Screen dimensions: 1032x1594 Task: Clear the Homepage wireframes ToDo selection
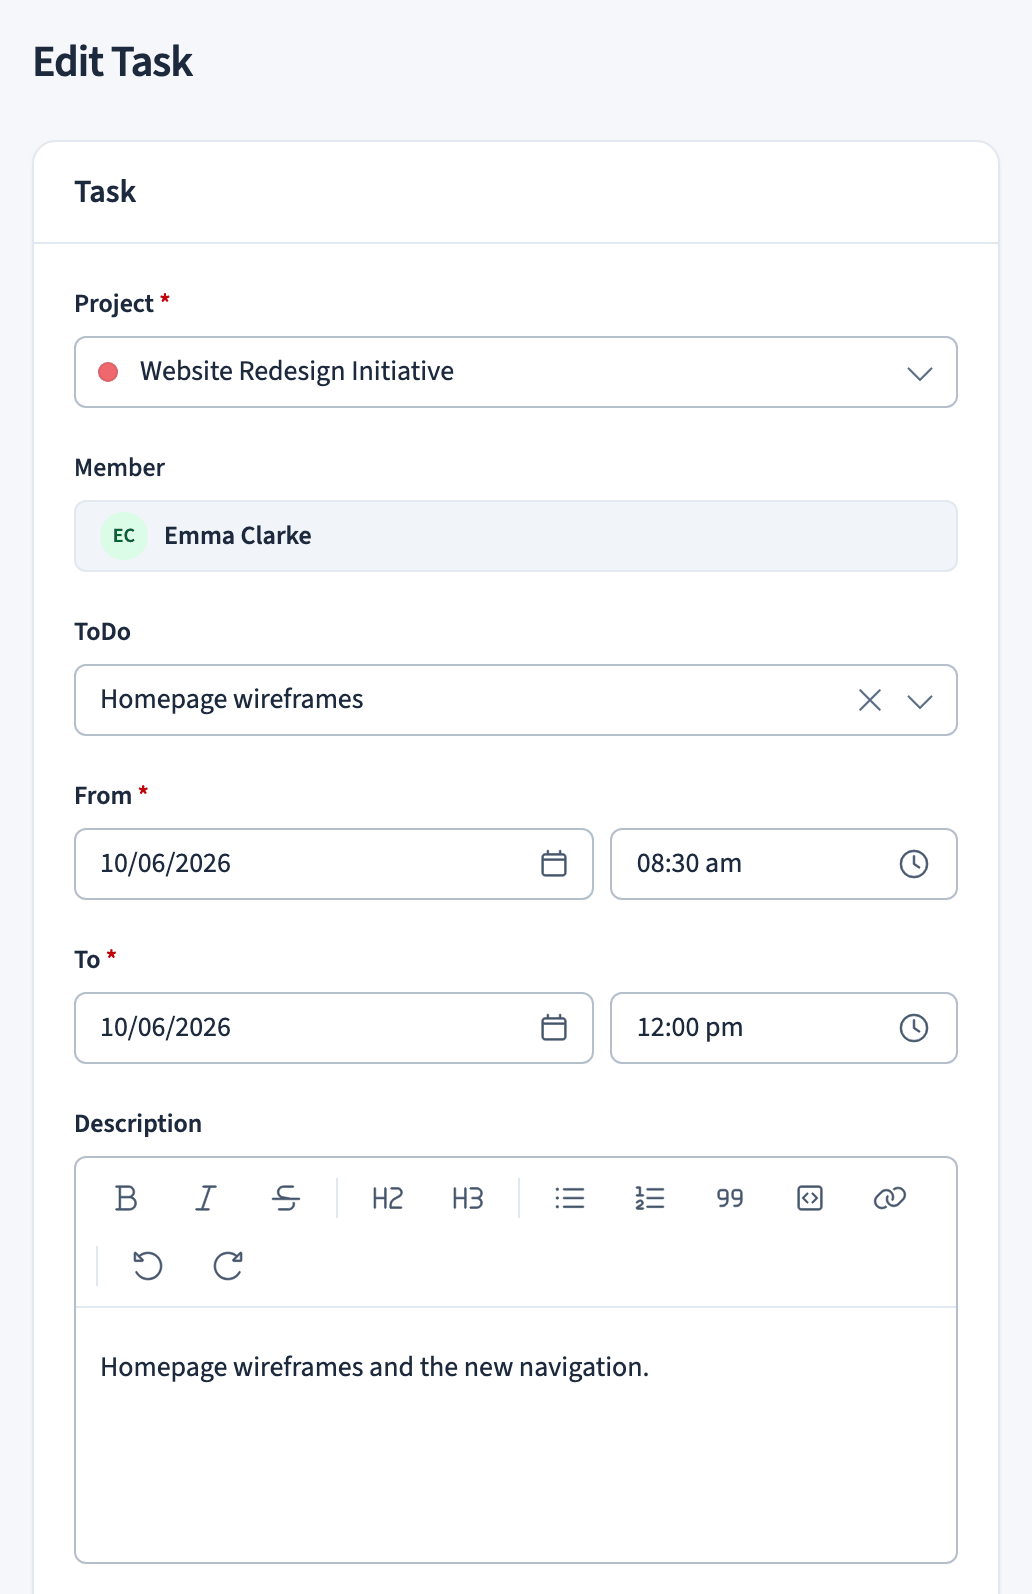[x=870, y=700]
